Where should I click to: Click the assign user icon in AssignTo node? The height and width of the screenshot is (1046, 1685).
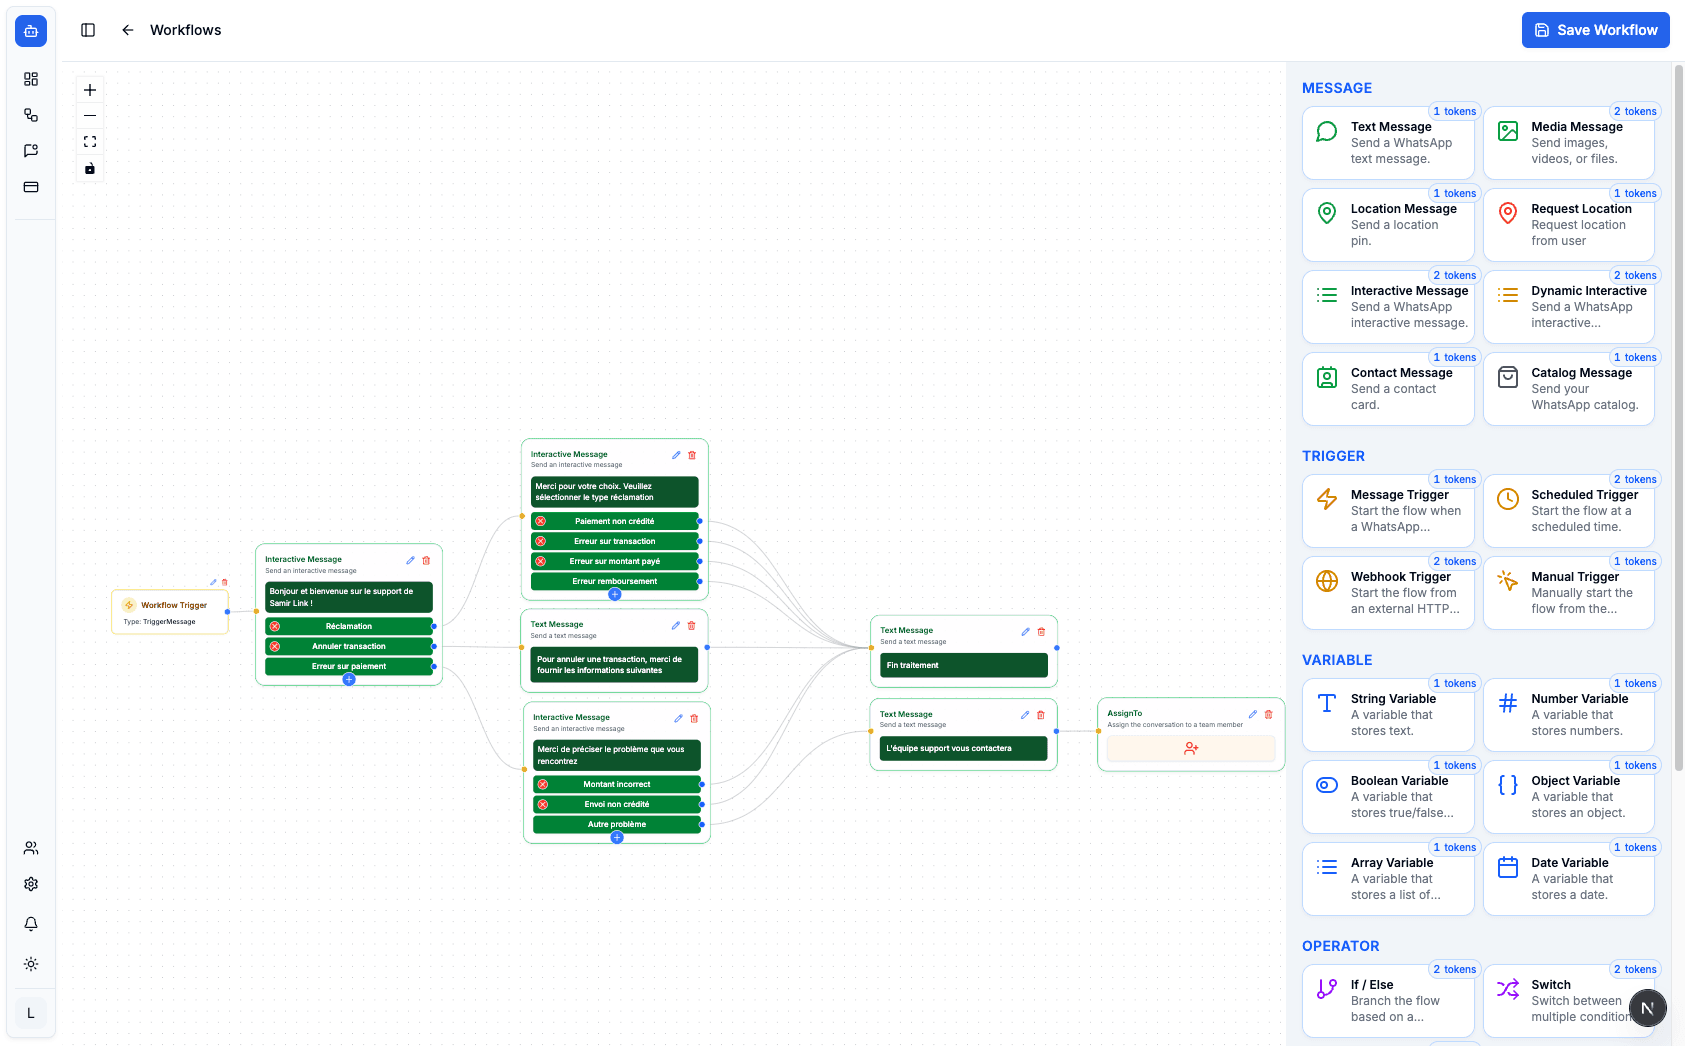(x=1190, y=748)
